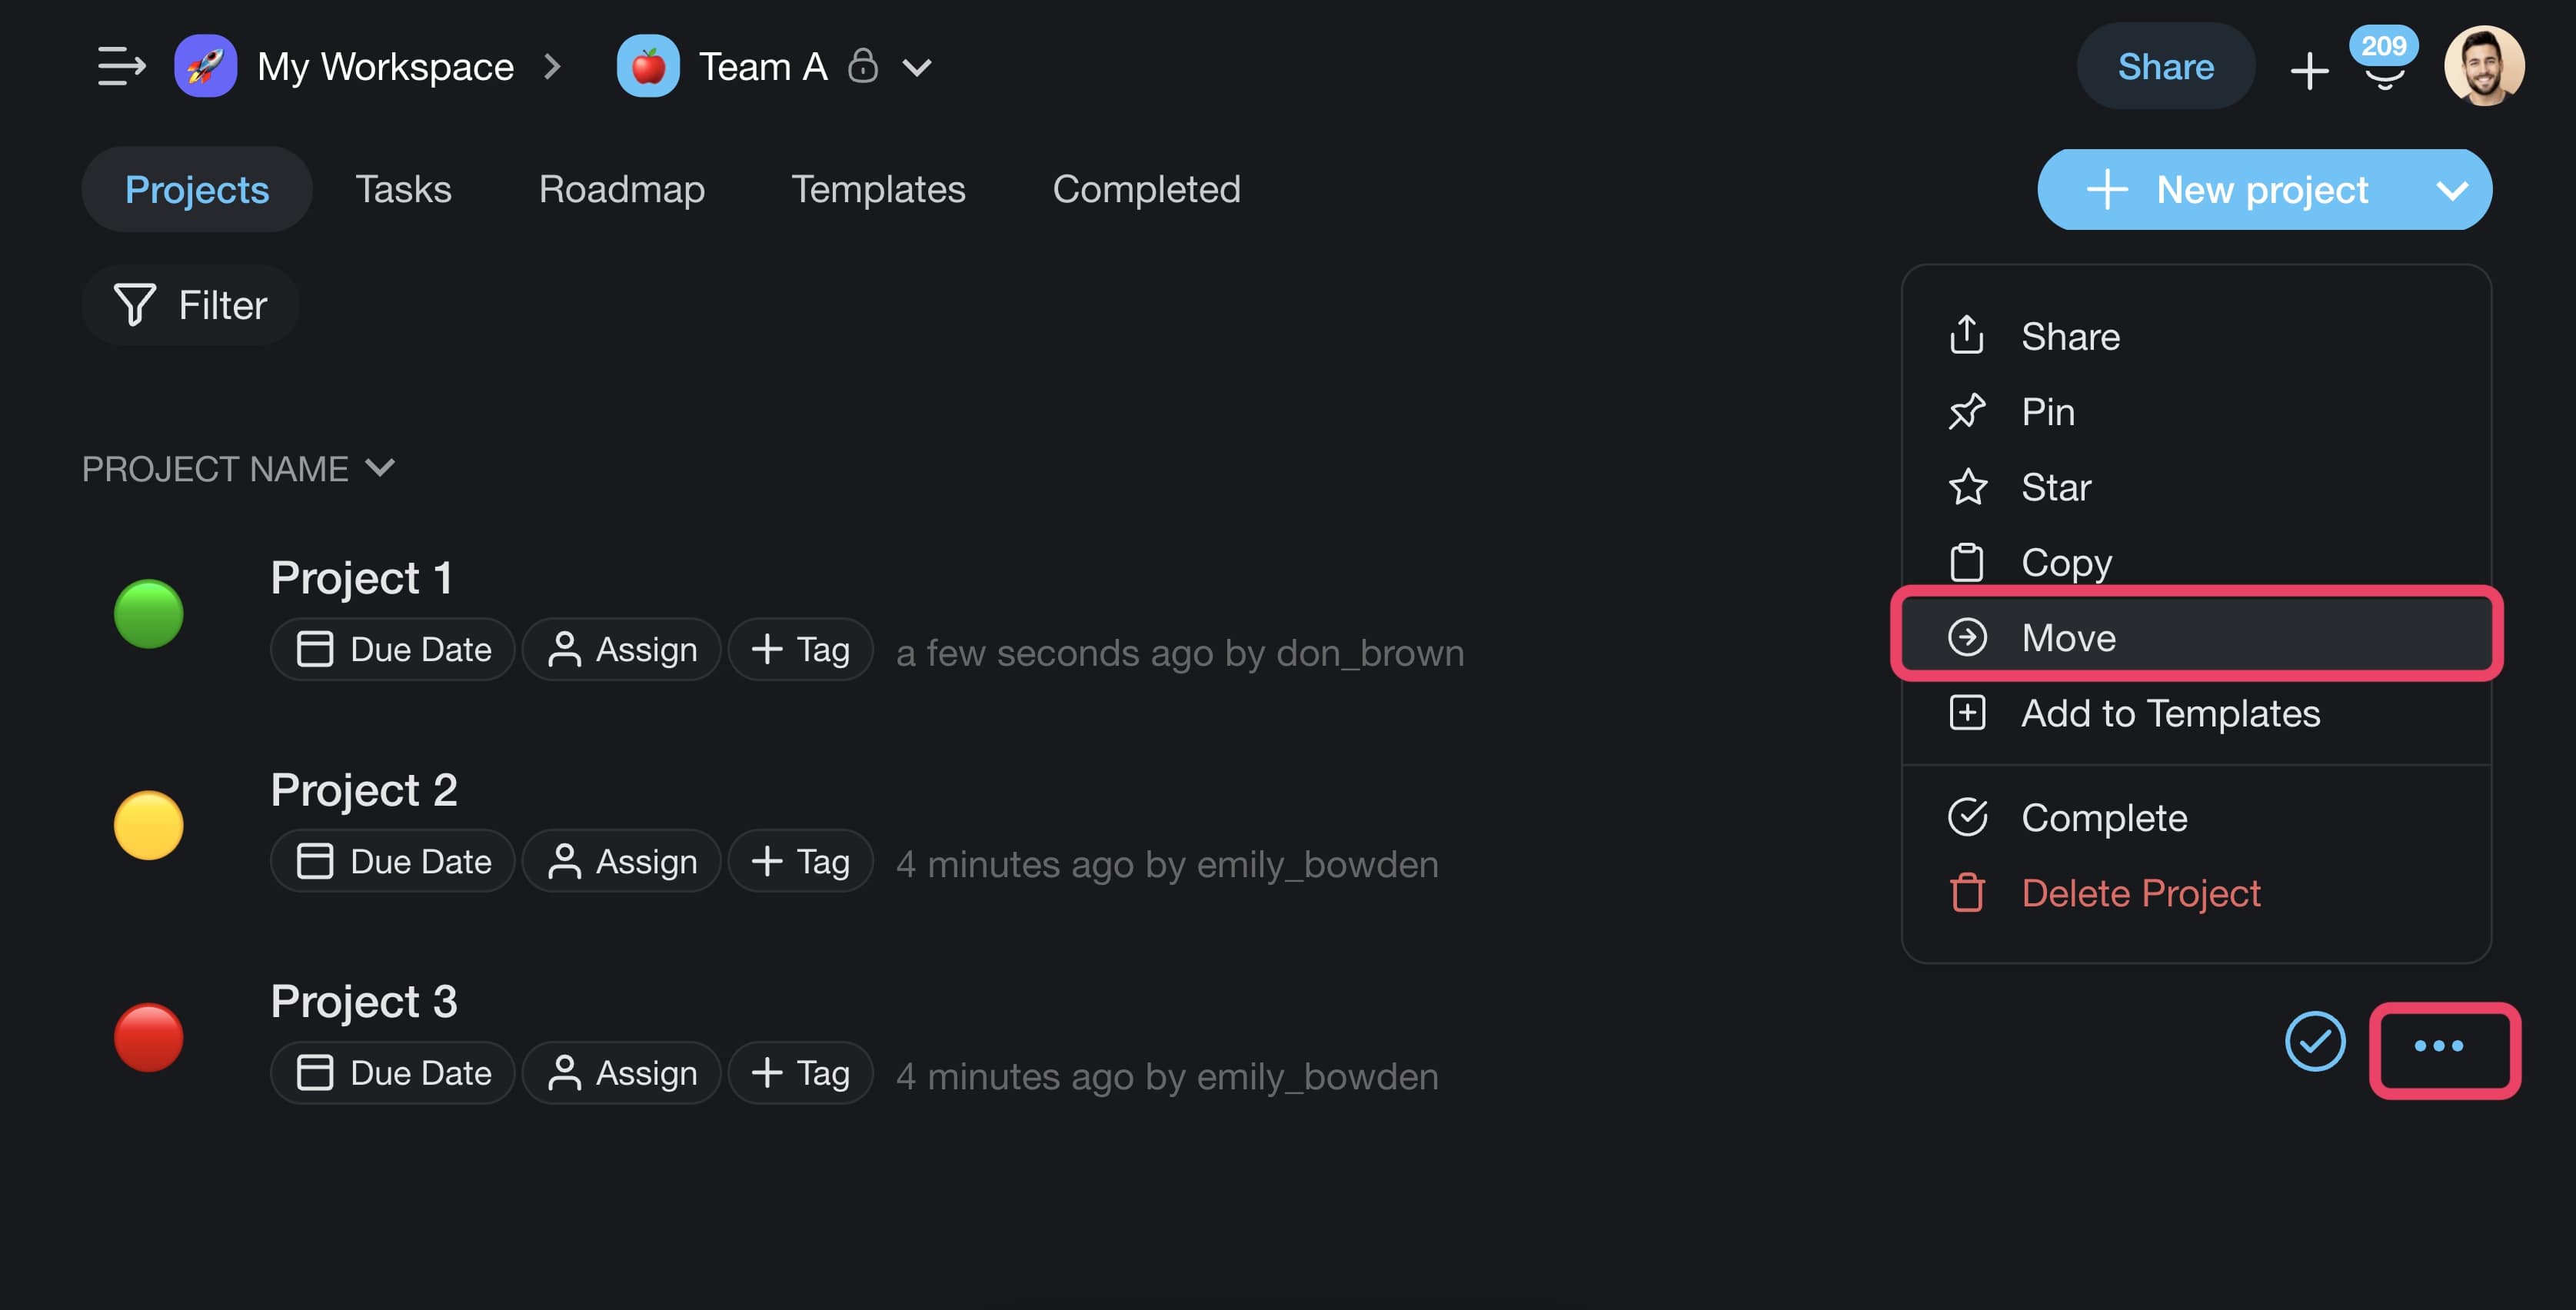Viewport: 2576px width, 1310px height.
Task: Expand the Team A dropdown chevron
Action: coord(917,68)
